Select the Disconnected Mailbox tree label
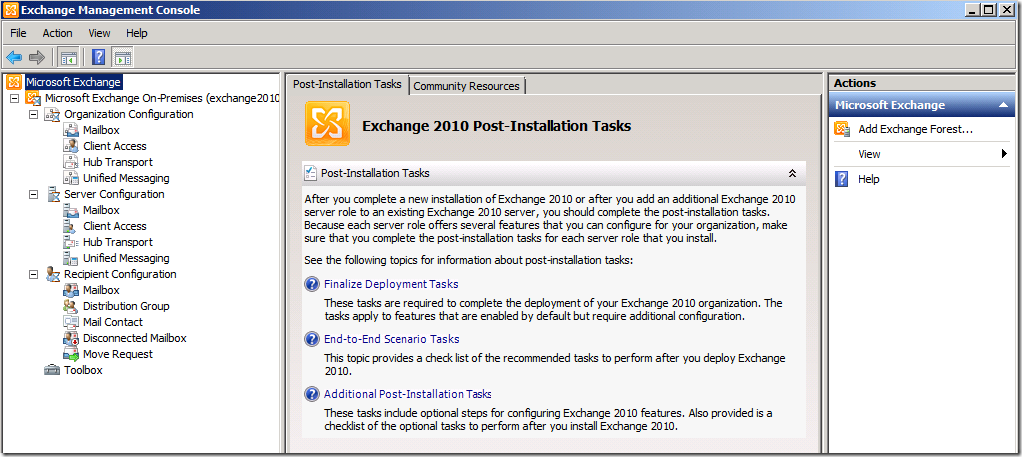1022x457 pixels. (135, 338)
